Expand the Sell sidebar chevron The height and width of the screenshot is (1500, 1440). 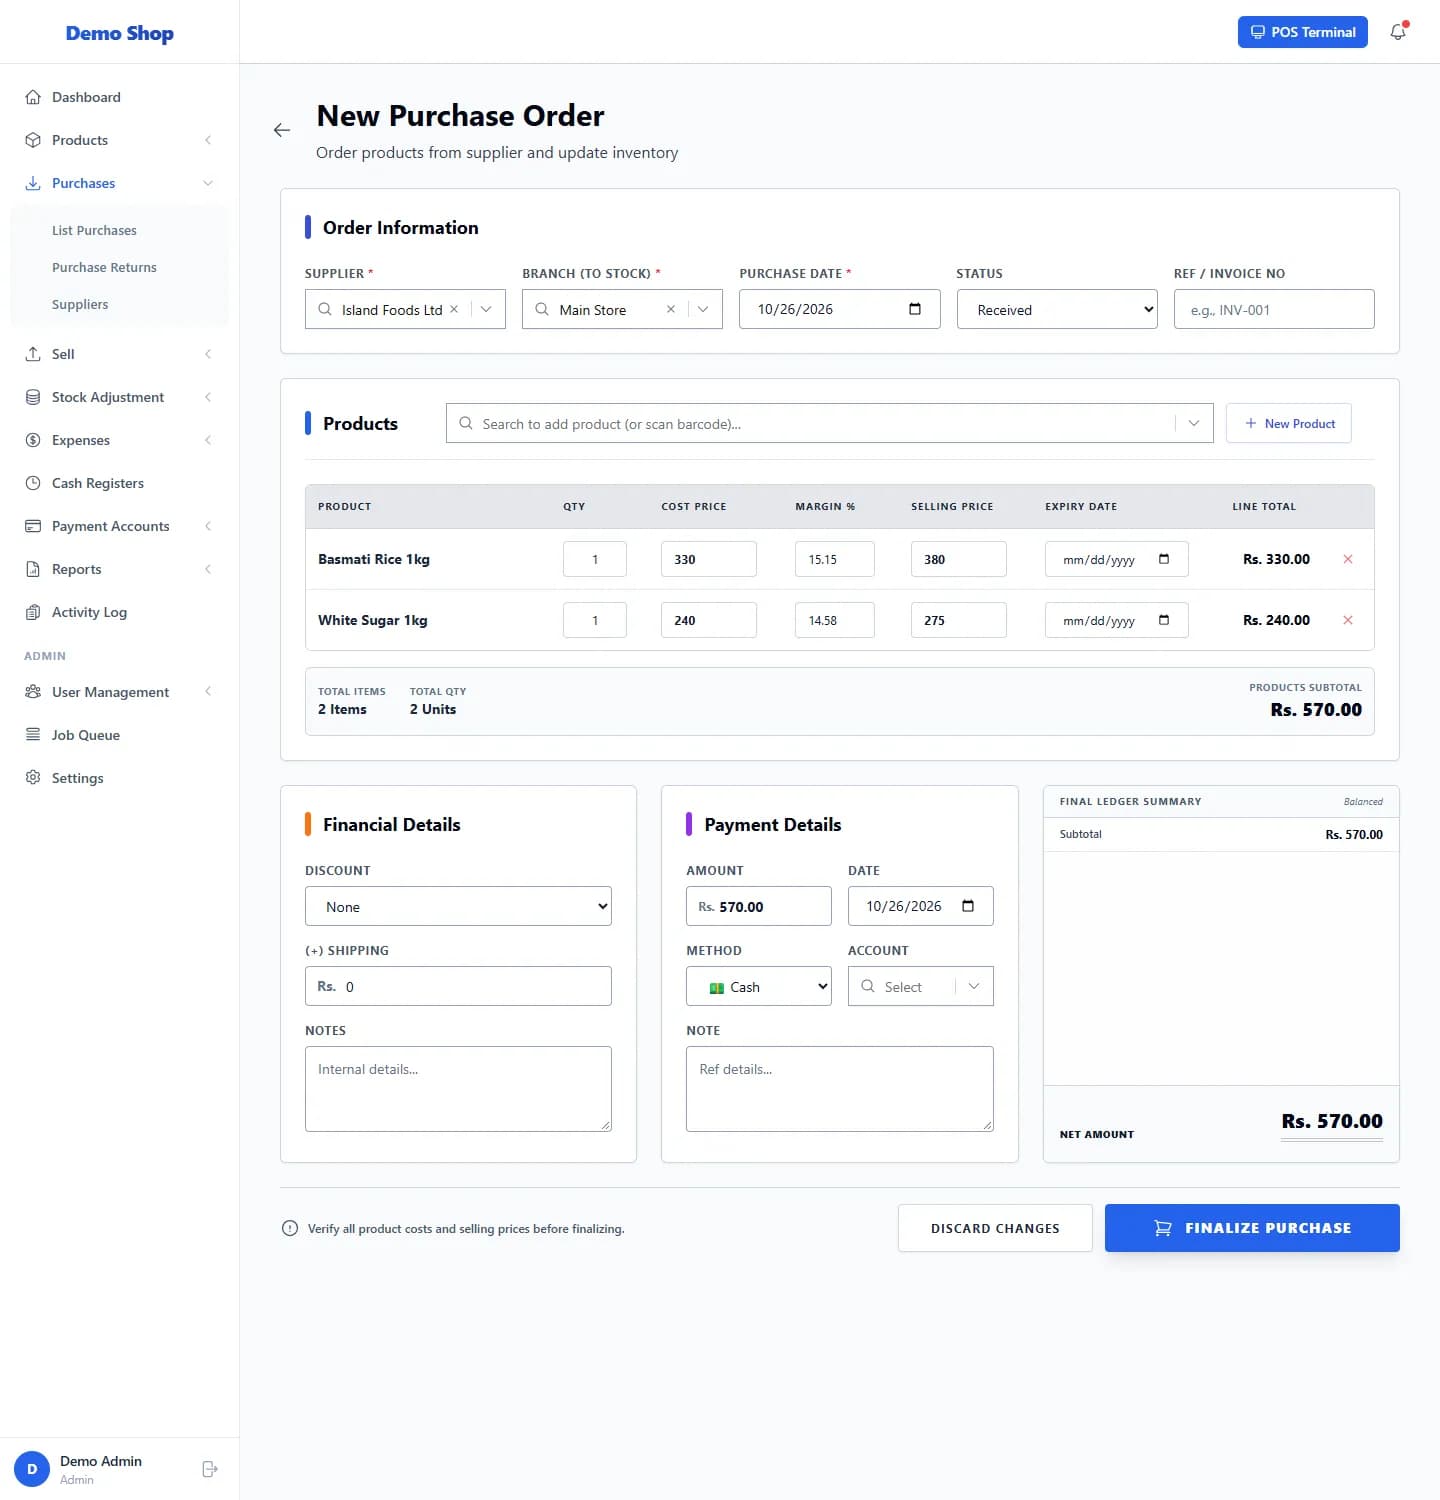(208, 354)
